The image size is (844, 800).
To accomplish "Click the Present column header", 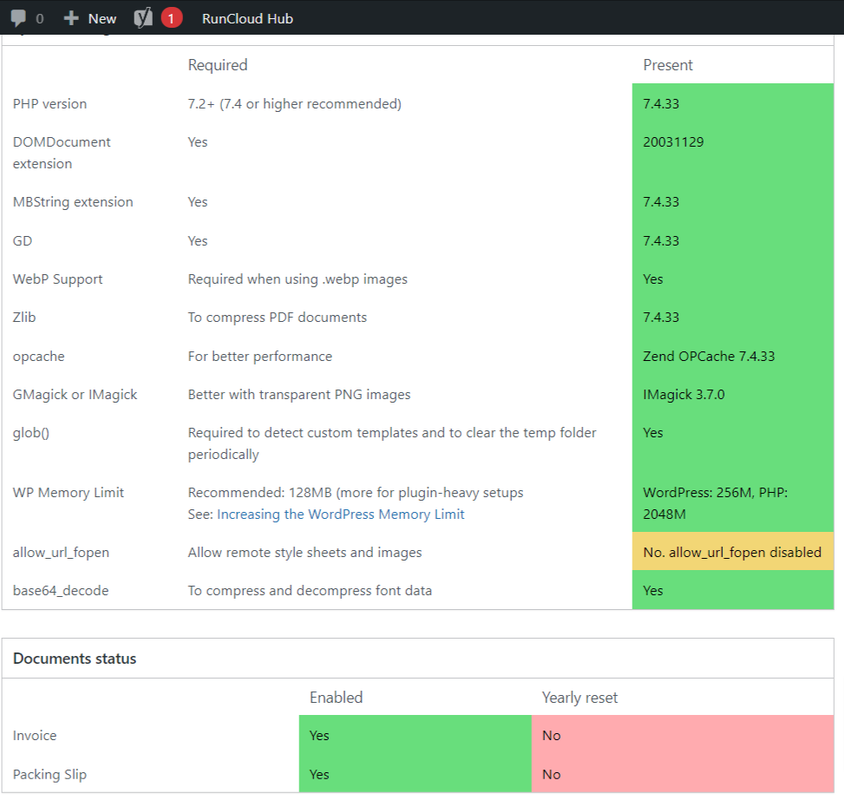I will click(667, 65).
